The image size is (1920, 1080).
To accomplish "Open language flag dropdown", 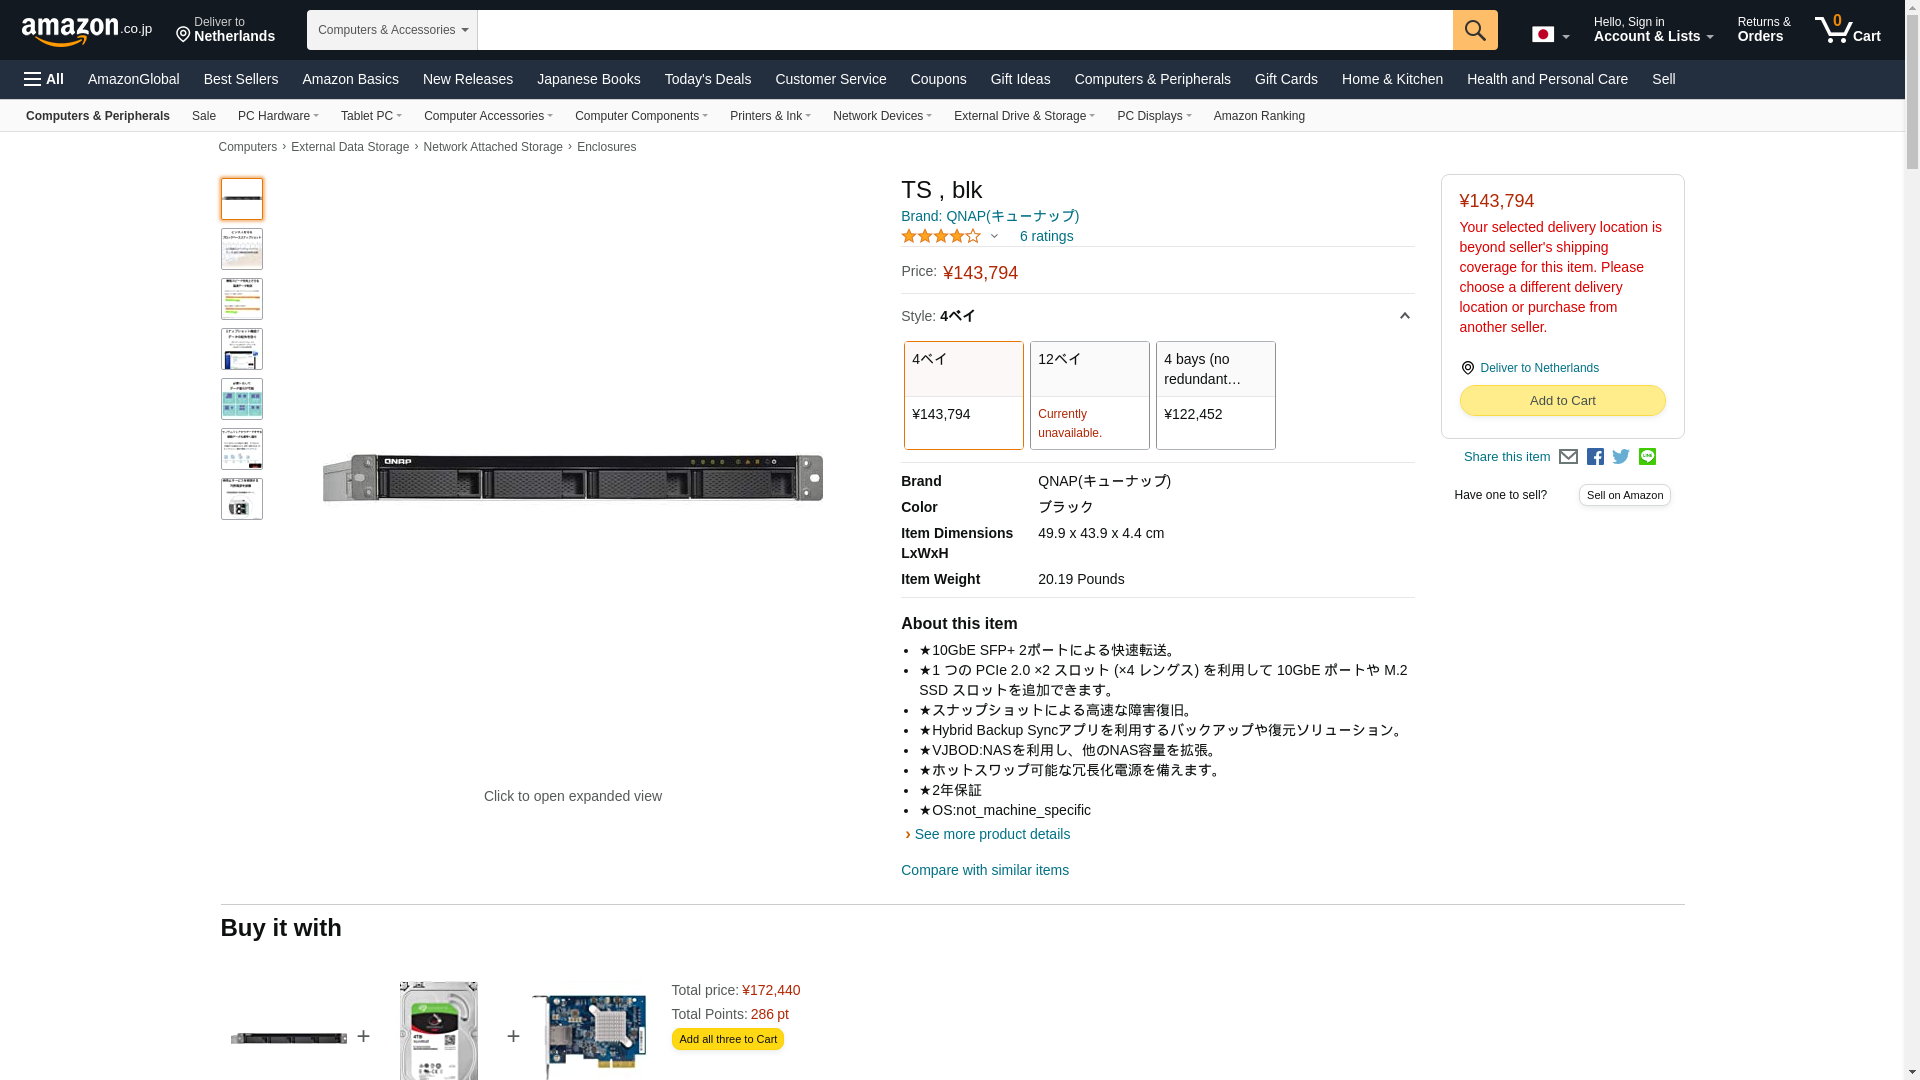I will click(x=1550, y=35).
